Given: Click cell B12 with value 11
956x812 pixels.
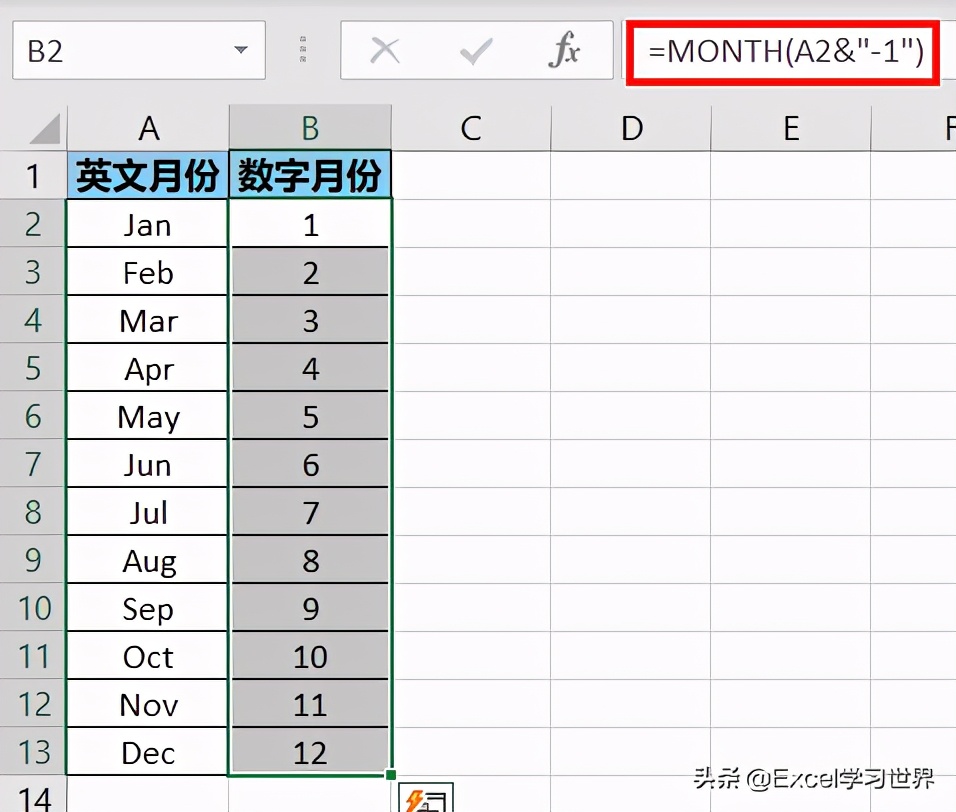Looking at the screenshot, I should [310, 703].
